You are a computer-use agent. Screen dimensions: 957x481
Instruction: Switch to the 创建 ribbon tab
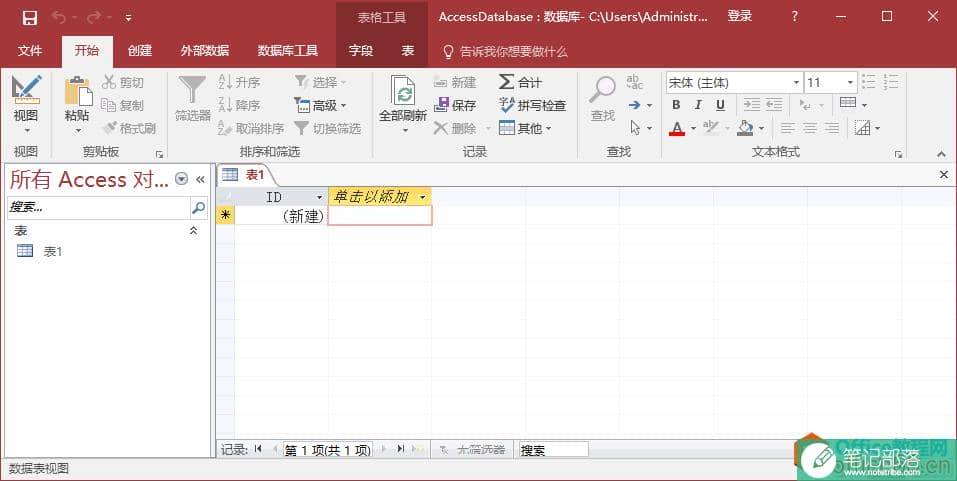click(140, 51)
